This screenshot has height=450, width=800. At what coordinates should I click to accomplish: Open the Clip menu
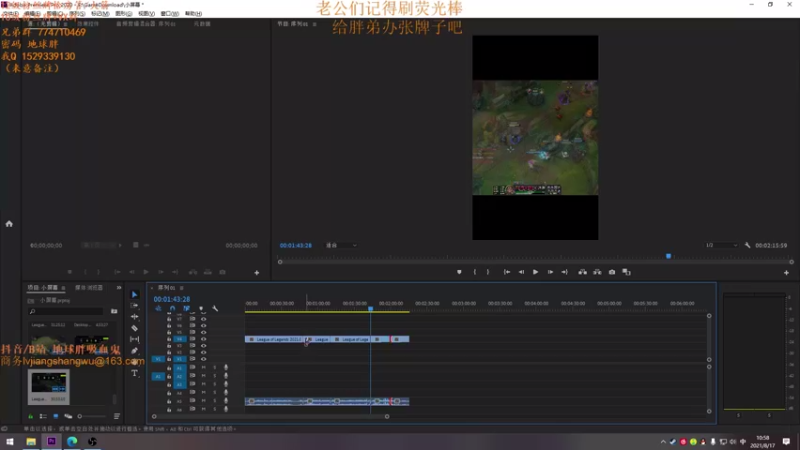pyautogui.click(x=55, y=14)
